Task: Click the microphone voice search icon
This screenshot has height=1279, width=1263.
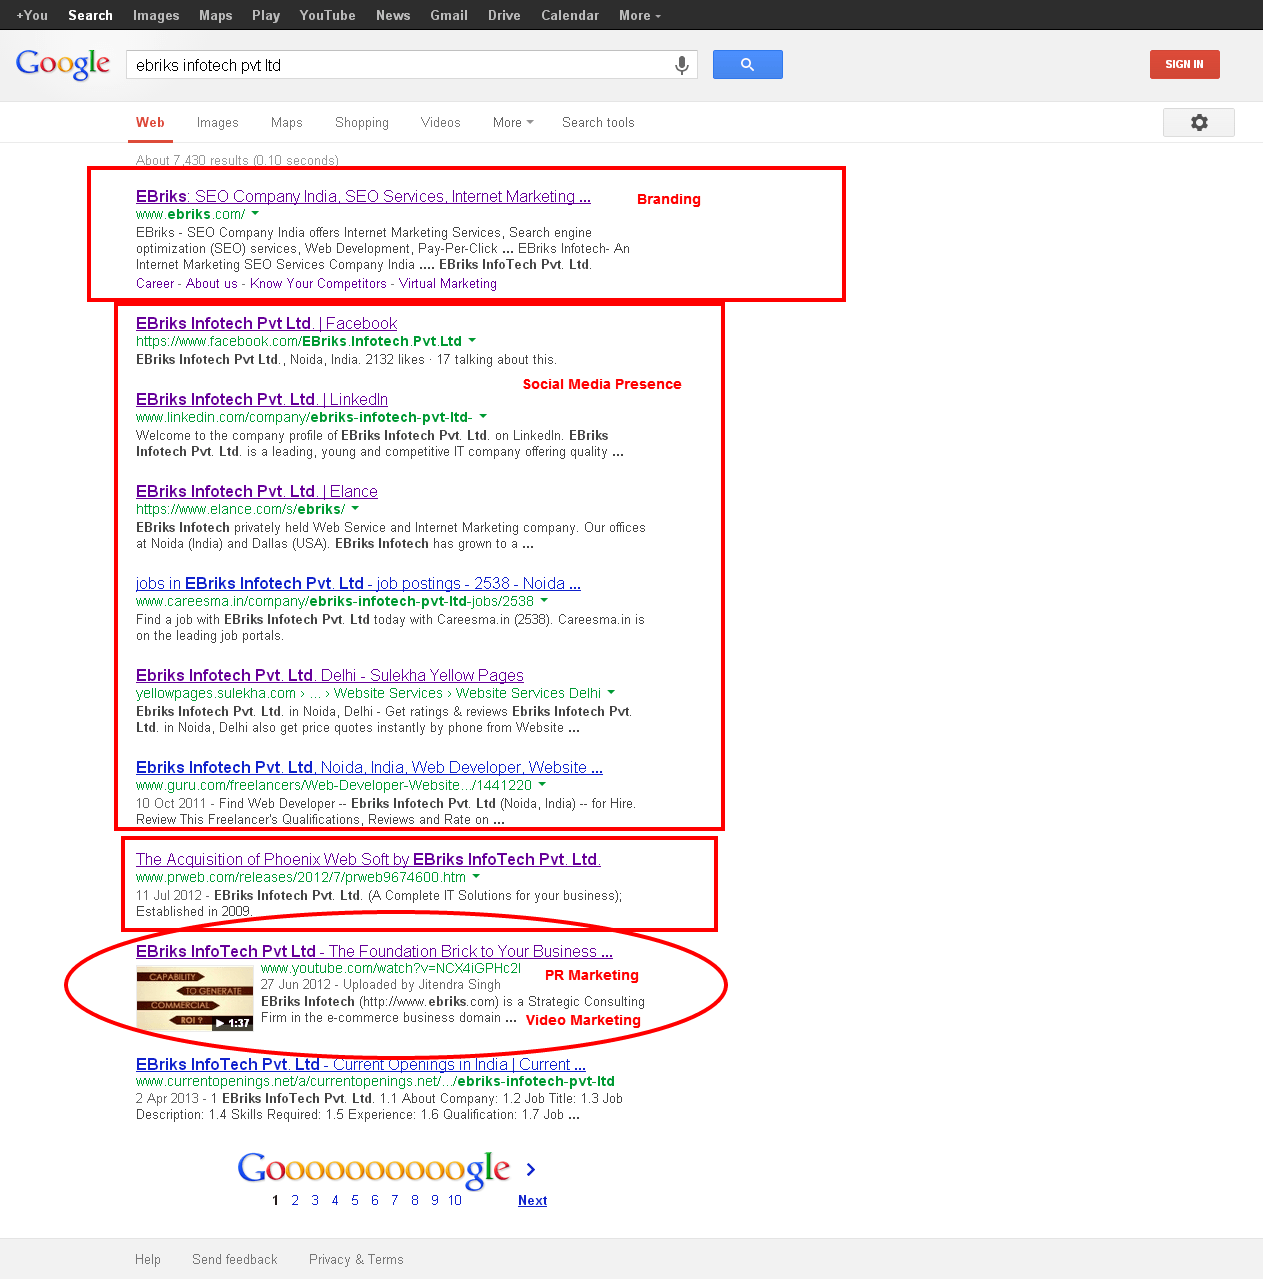Action: 682,65
